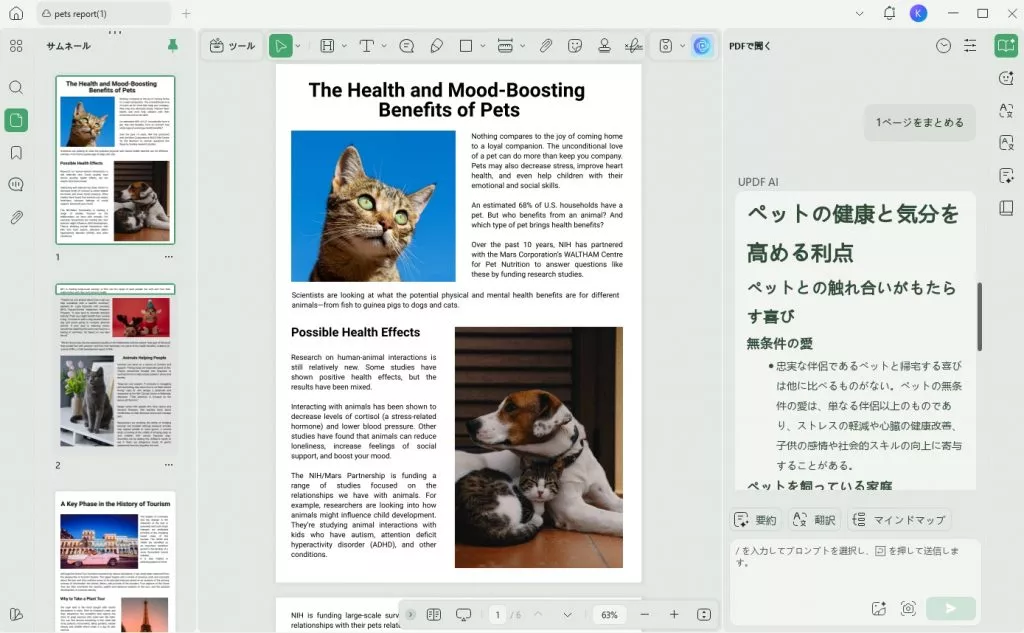Open the book icon at bottom of right sidebar
1024x633 pixels.
click(x=1006, y=208)
